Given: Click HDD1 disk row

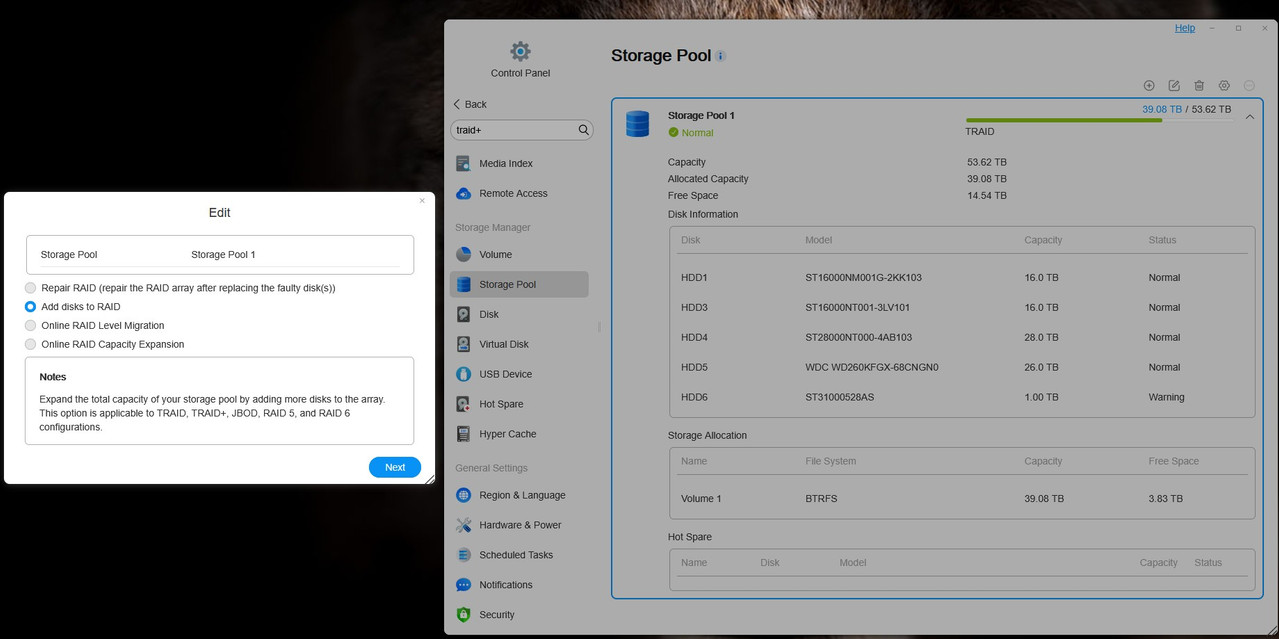Looking at the screenshot, I should 962,277.
